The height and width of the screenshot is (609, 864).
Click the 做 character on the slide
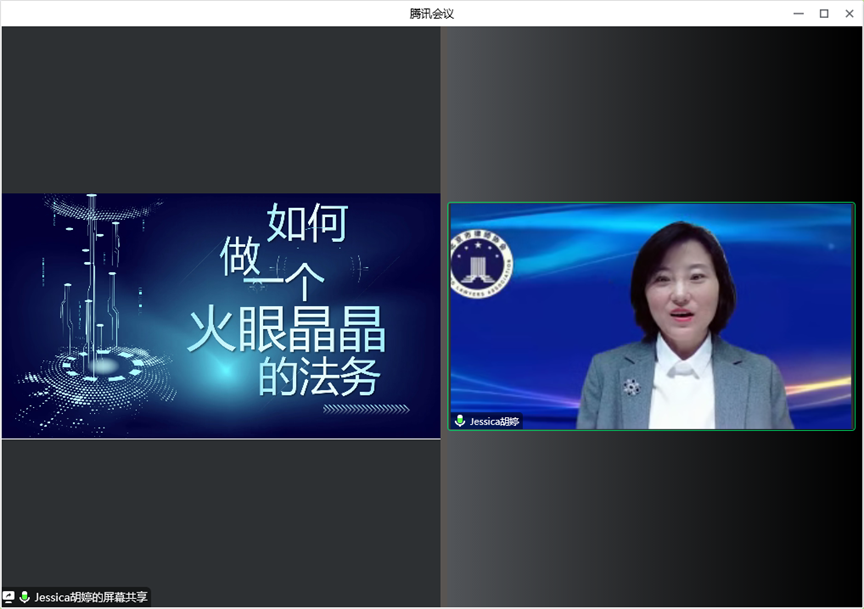(x=241, y=259)
